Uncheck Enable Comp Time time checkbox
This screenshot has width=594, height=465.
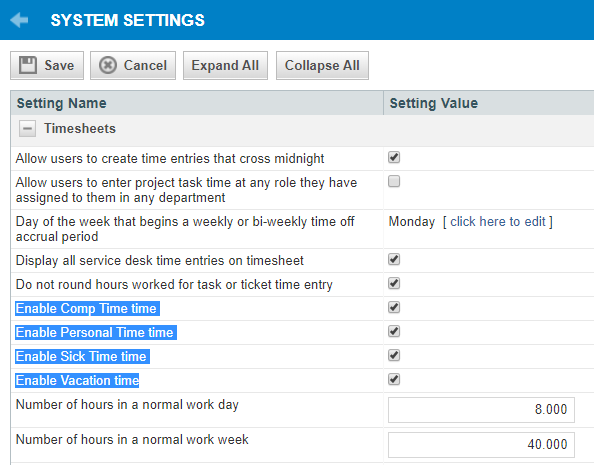[x=394, y=307]
